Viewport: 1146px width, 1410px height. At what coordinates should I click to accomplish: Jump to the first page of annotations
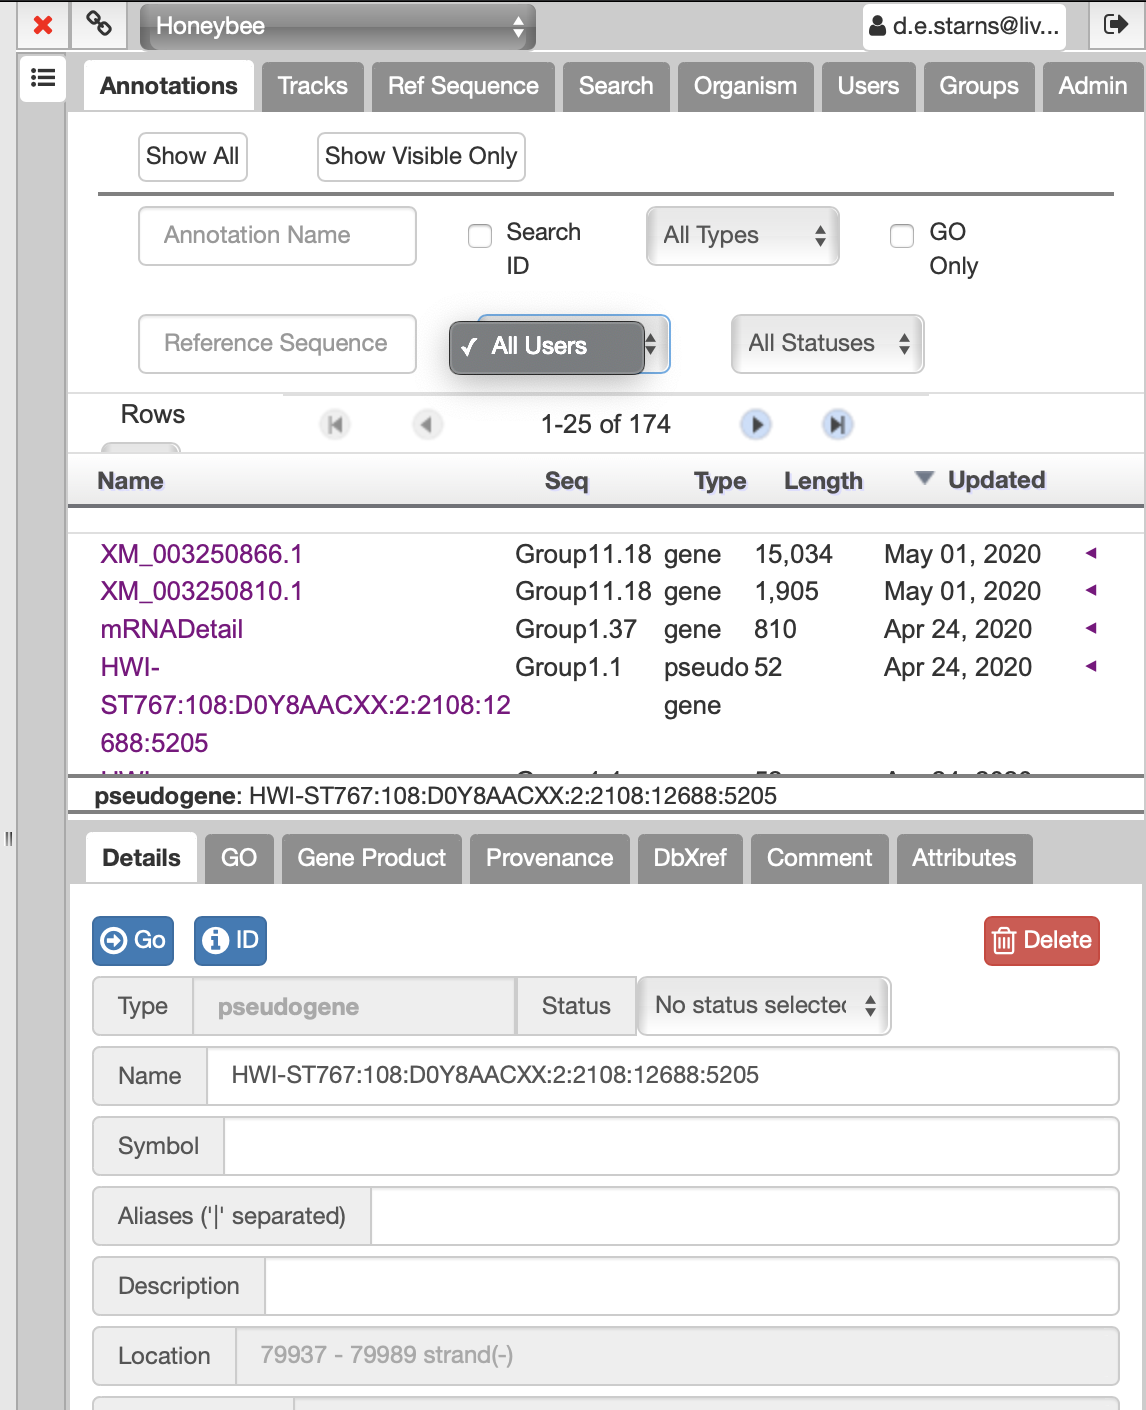(335, 424)
